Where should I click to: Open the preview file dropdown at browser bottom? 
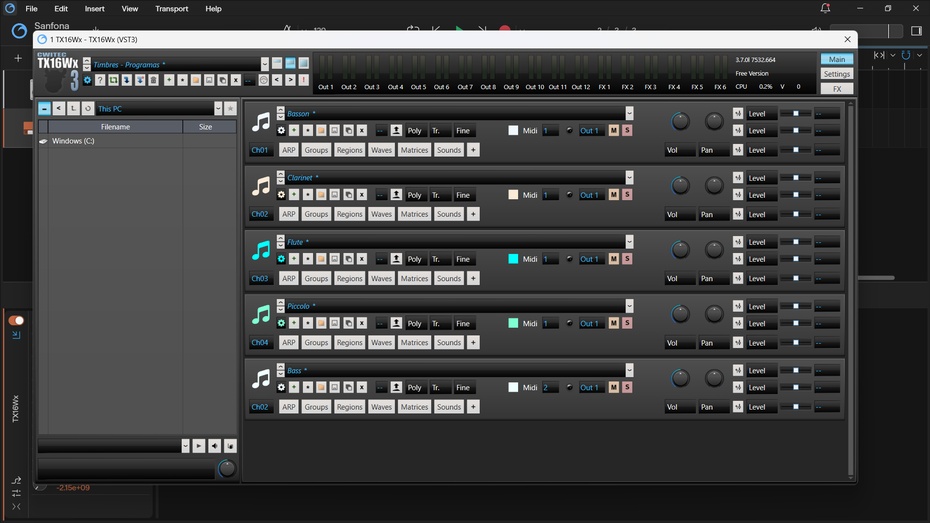point(186,446)
